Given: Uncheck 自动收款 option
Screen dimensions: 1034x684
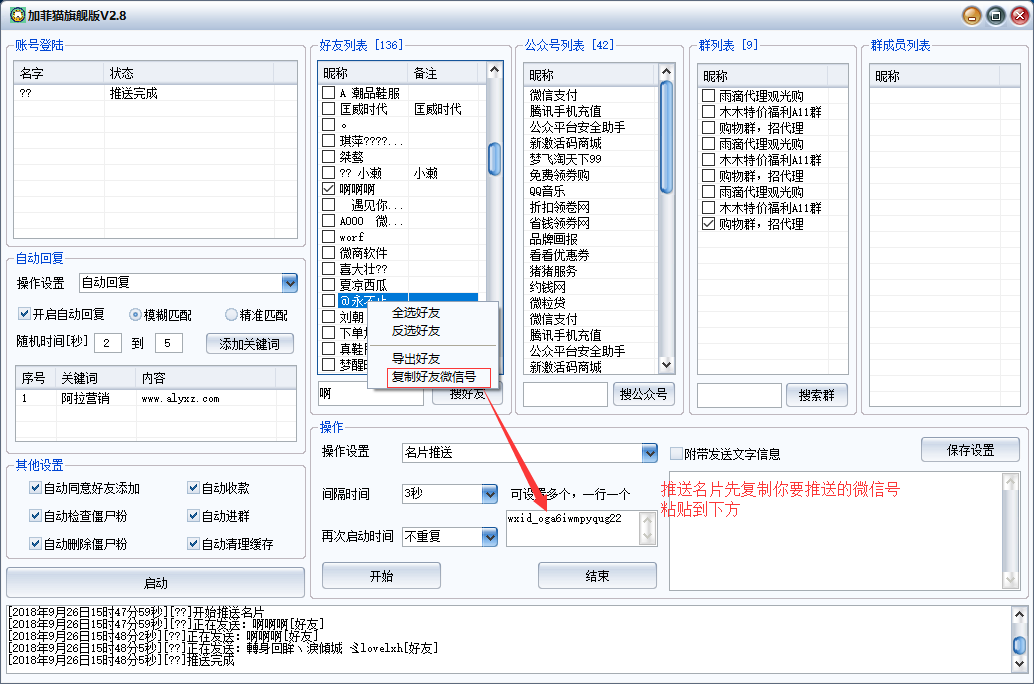Looking at the screenshot, I should [x=193, y=488].
